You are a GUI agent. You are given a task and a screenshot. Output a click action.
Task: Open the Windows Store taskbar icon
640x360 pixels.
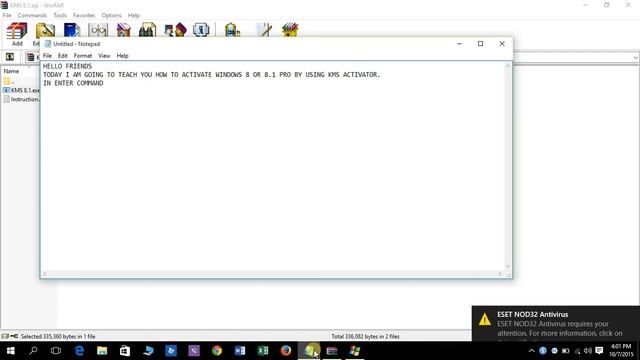click(125, 351)
